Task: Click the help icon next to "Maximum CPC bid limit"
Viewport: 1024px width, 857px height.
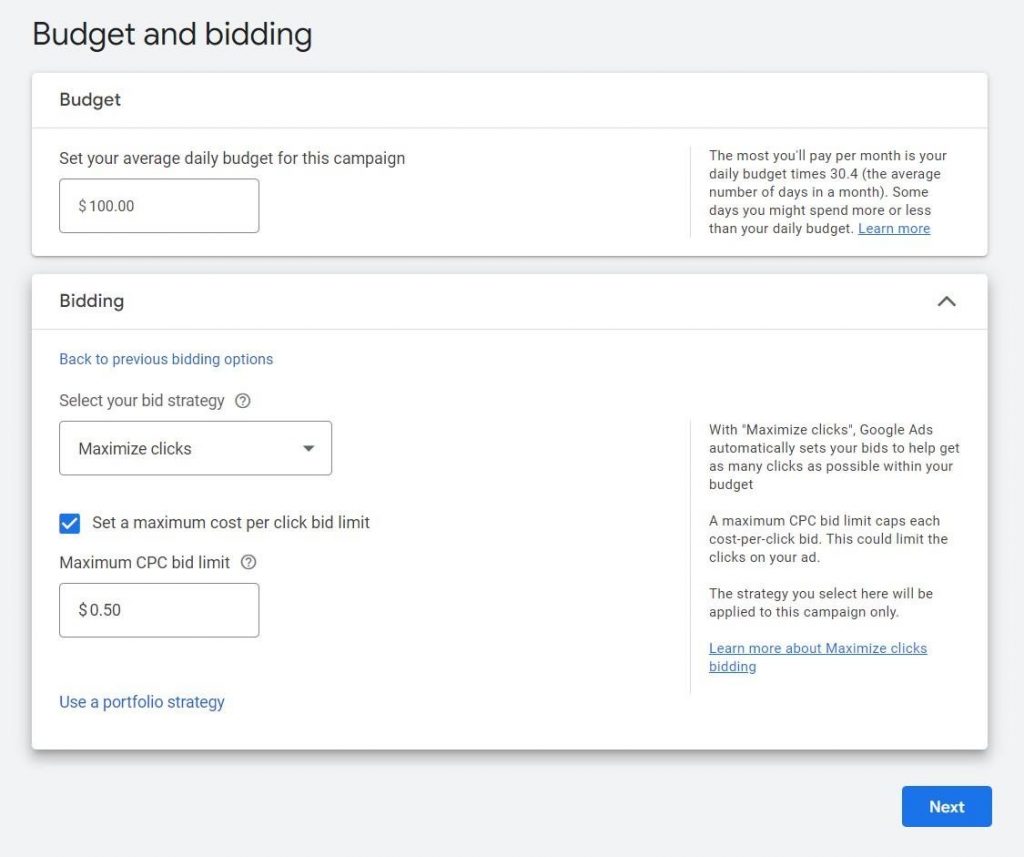Action: pyautogui.click(x=249, y=563)
